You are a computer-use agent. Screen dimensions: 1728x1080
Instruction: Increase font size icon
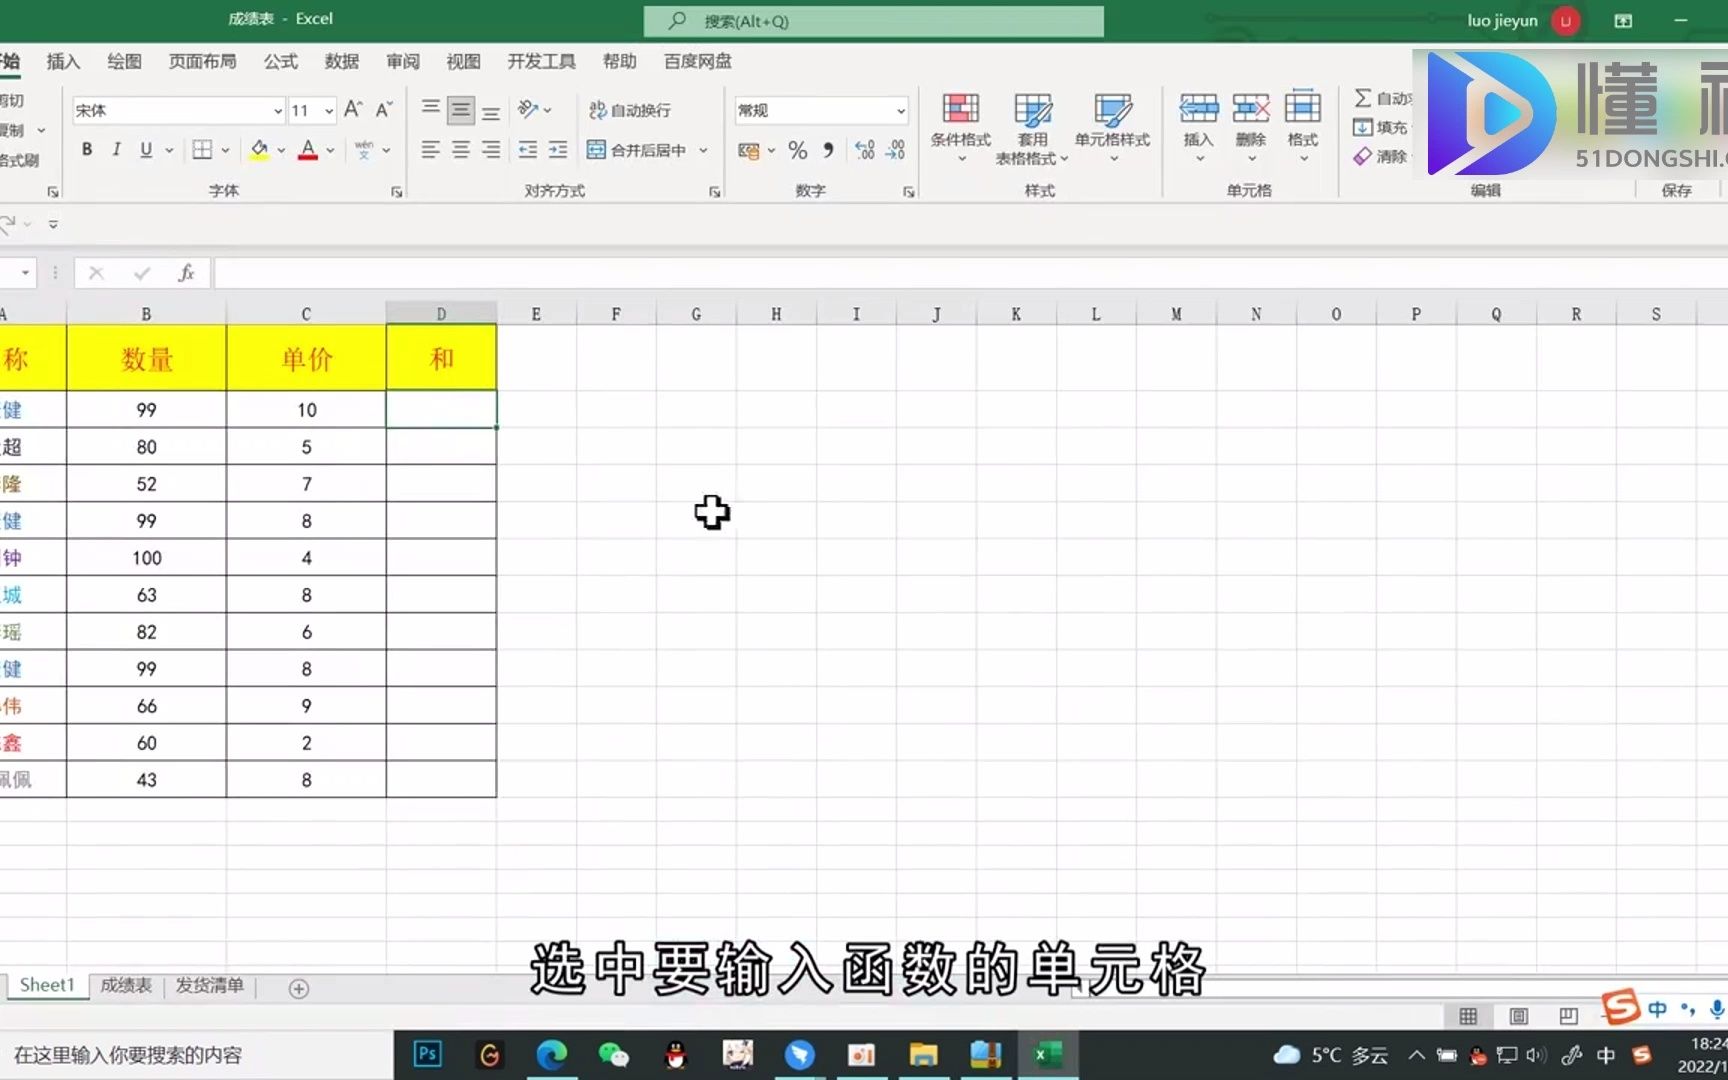(x=352, y=110)
